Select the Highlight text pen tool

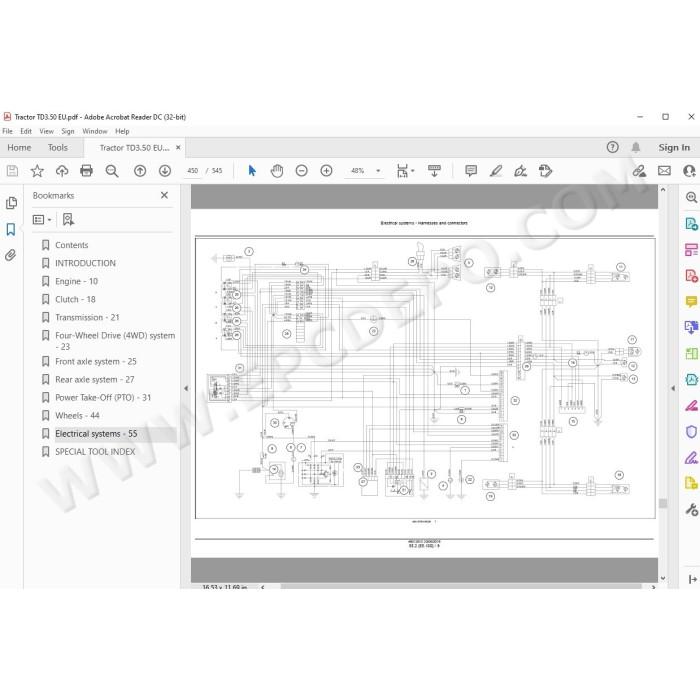(x=496, y=171)
